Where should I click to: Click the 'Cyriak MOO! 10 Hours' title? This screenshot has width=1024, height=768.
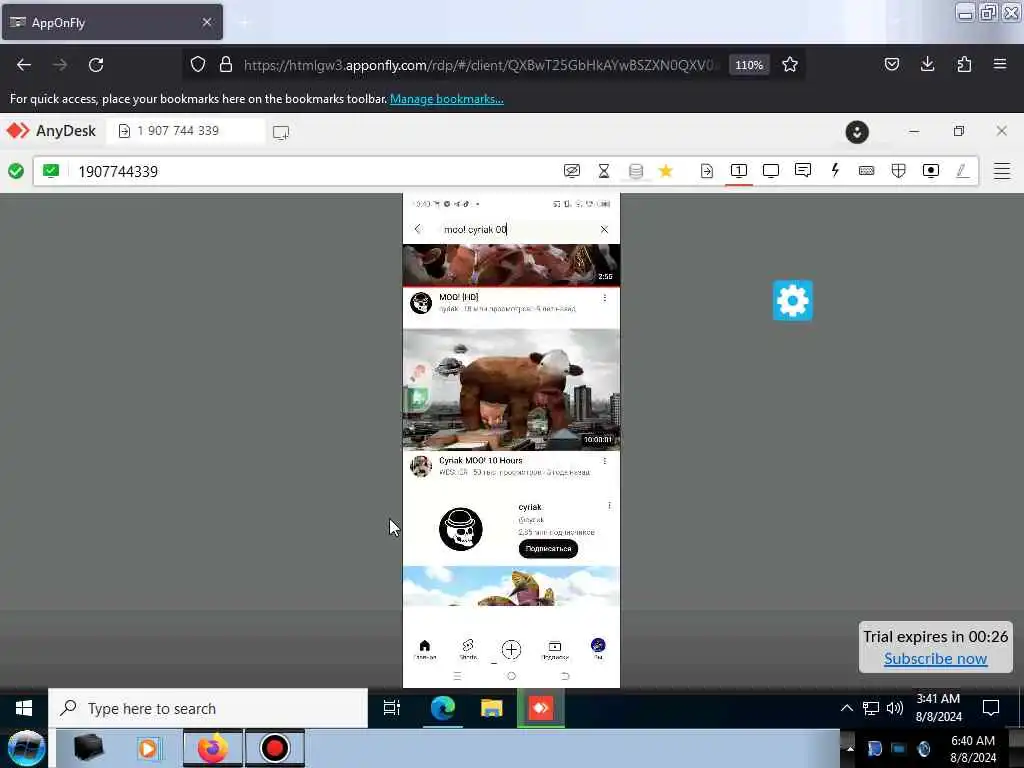pyautogui.click(x=481, y=460)
